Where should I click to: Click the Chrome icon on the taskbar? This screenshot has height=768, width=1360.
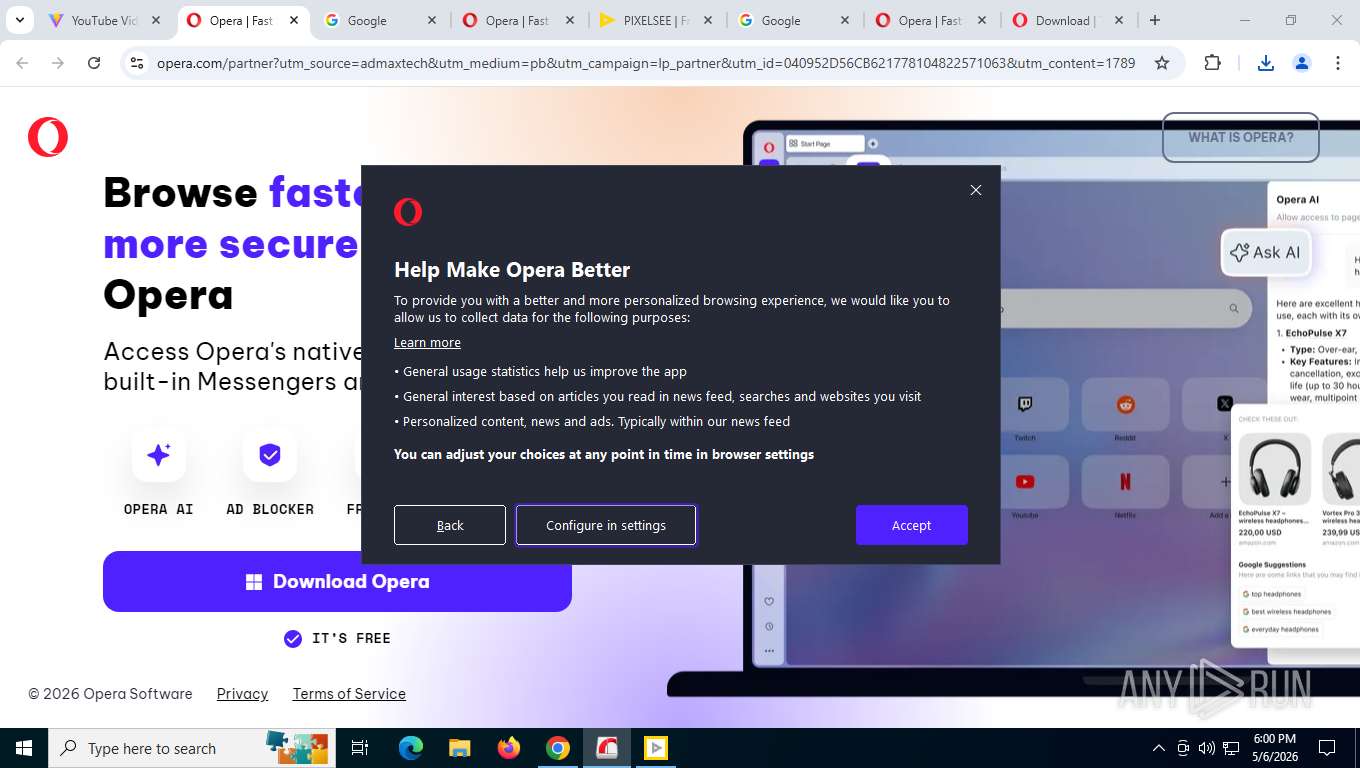pos(558,748)
